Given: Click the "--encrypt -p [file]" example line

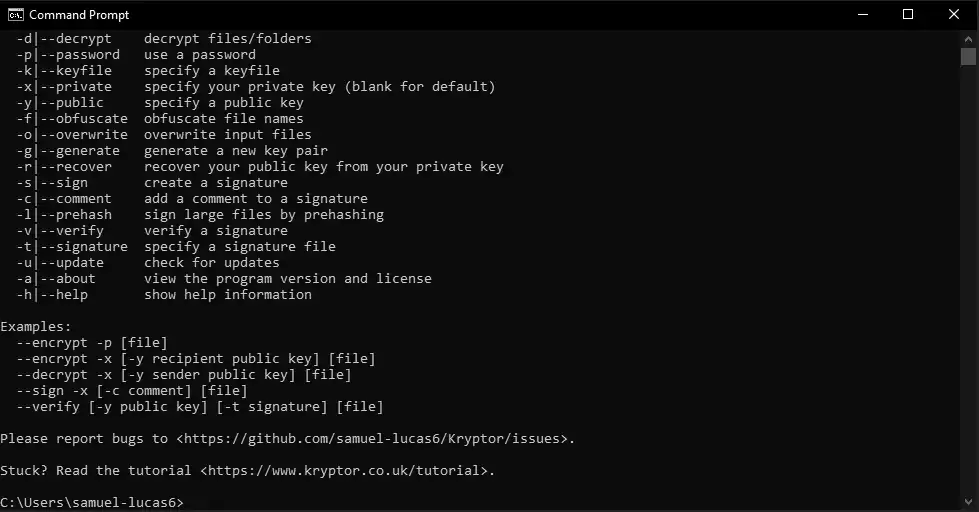Looking at the screenshot, I should pyautogui.click(x=92, y=343).
